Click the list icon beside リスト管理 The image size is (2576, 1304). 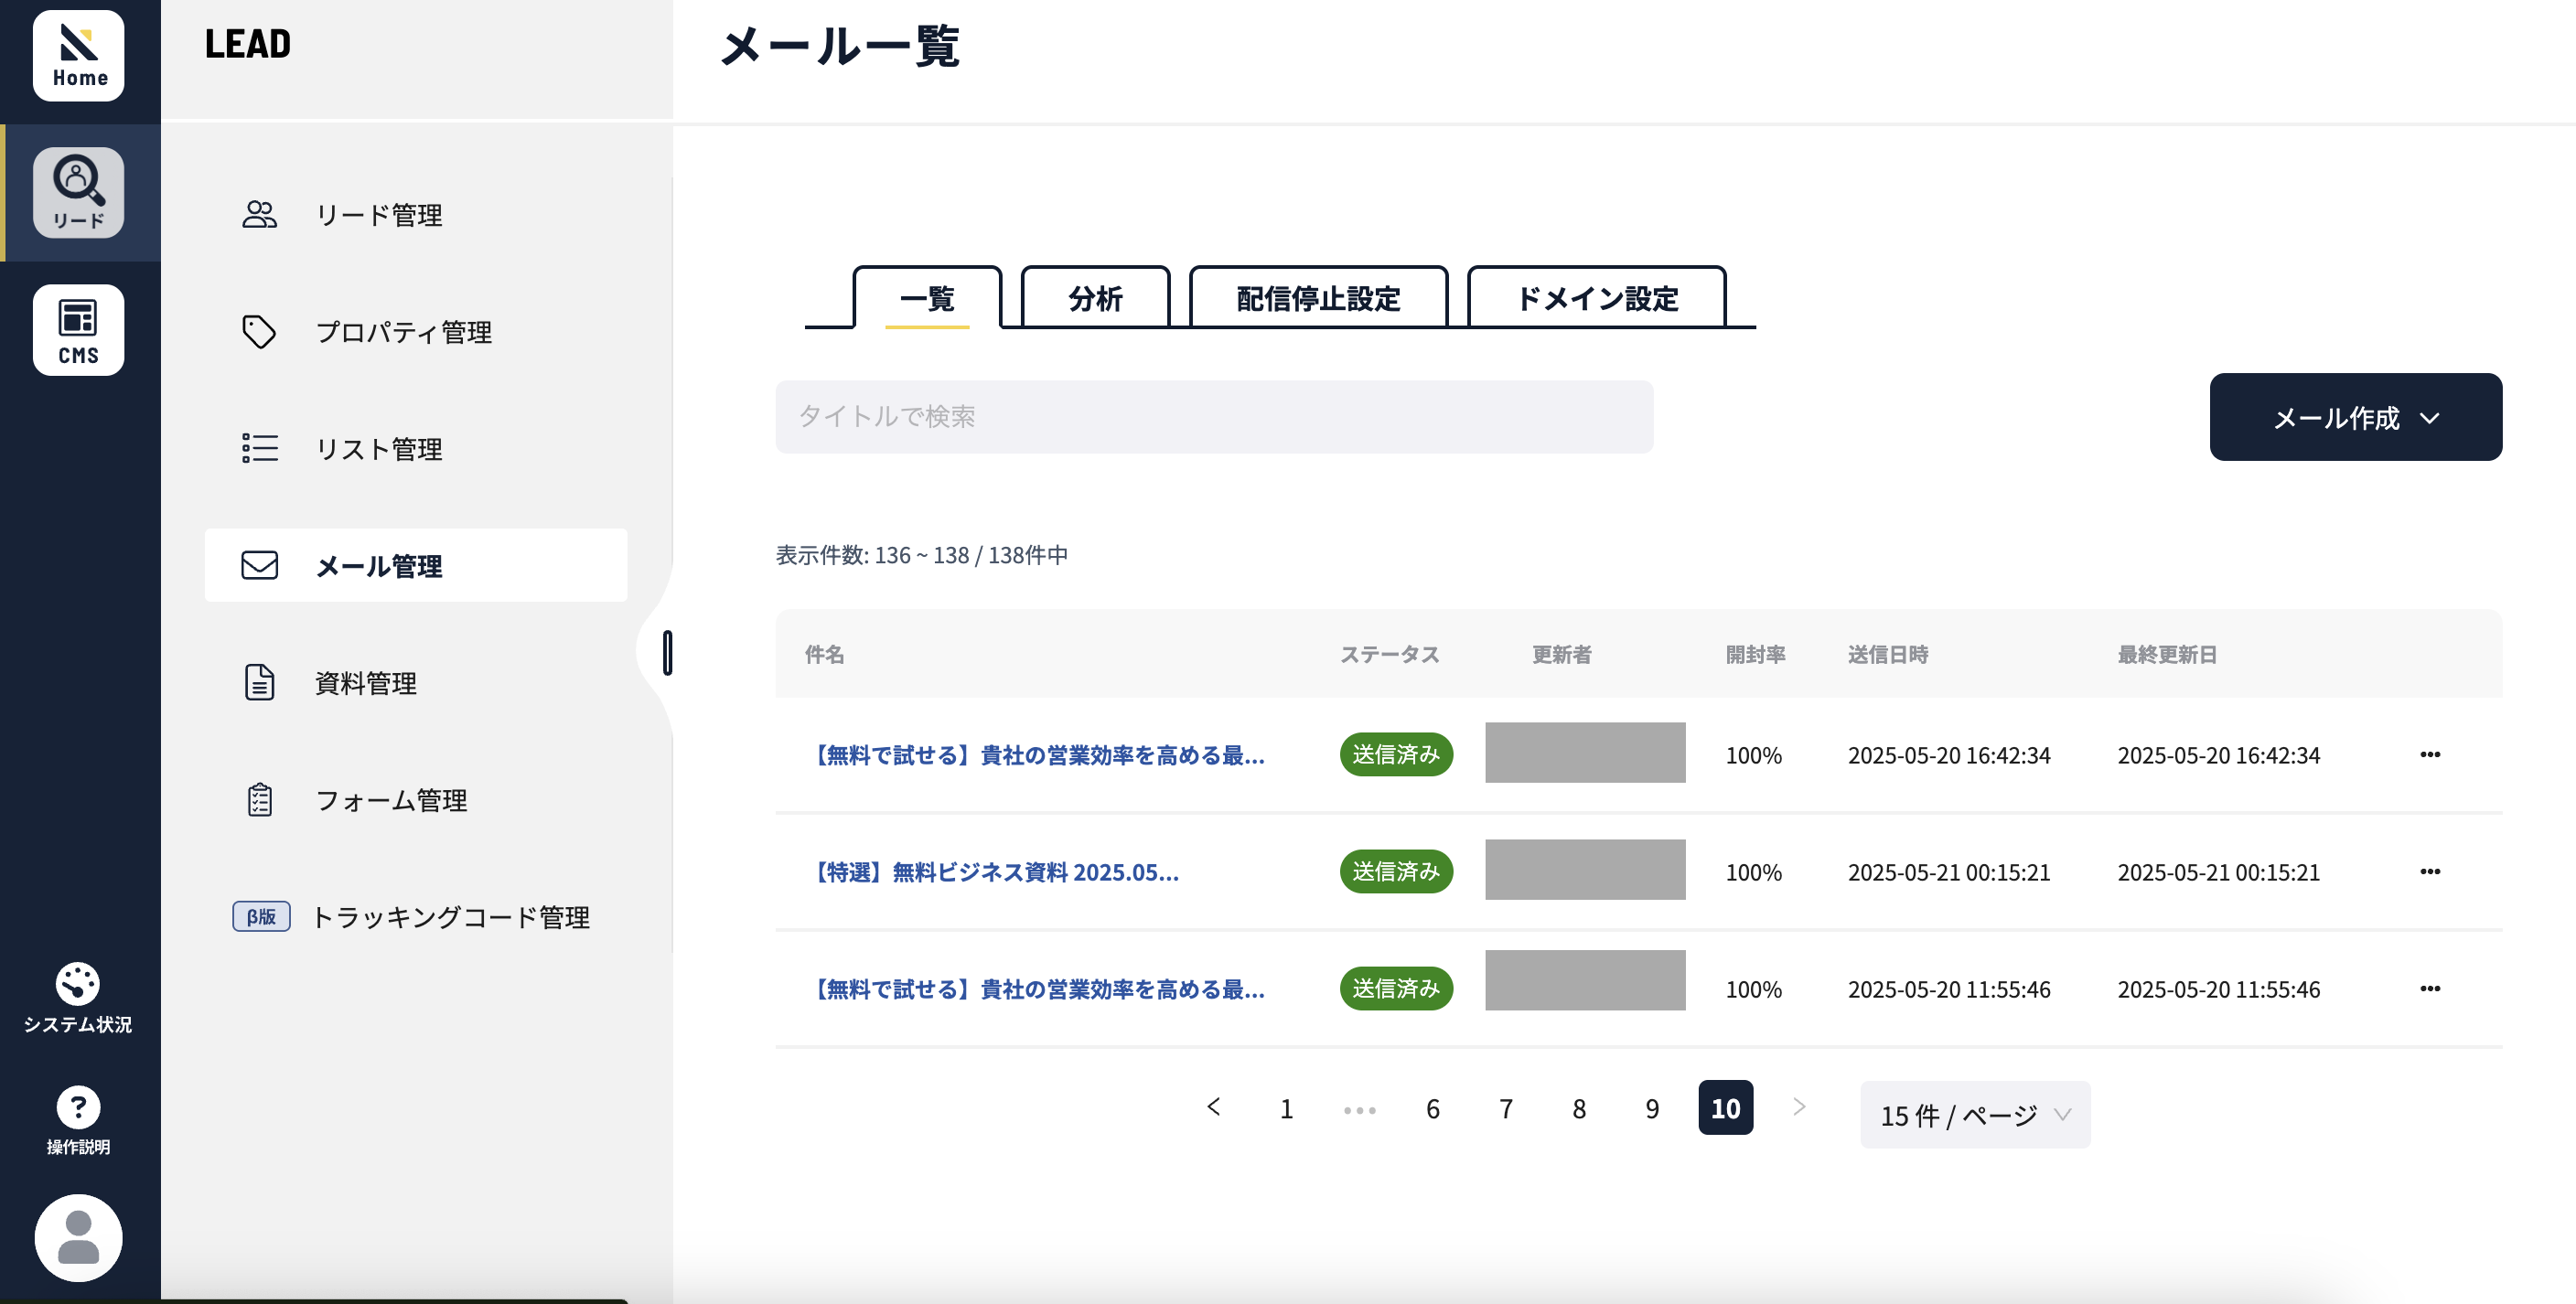(x=260, y=448)
